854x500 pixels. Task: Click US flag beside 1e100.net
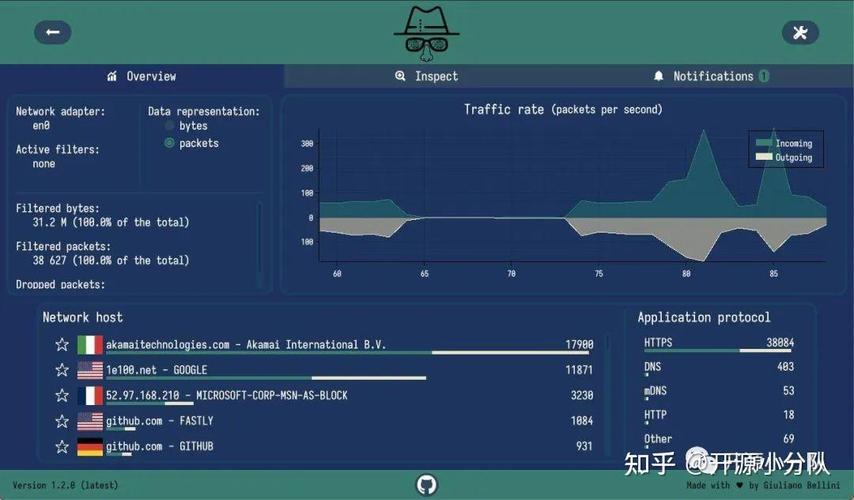coord(90,370)
